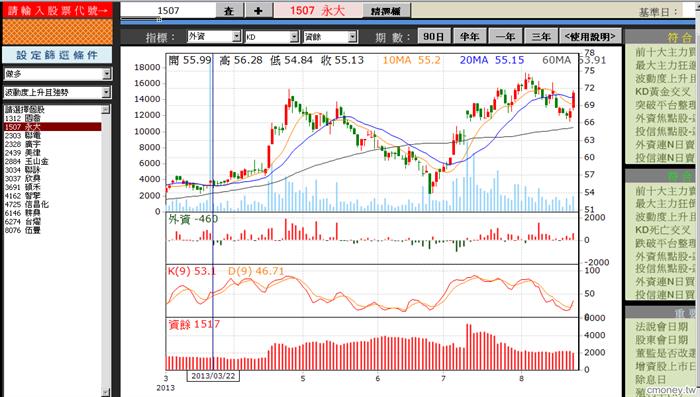
Task: Select highlighted stock 1507 永大 in list
Action: [53, 127]
